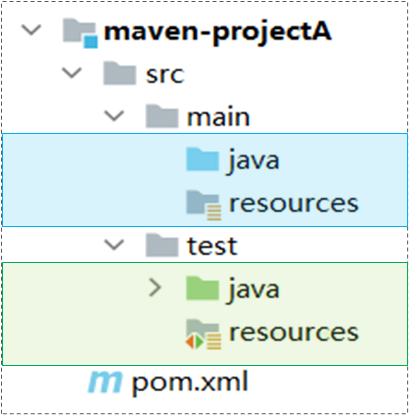Collapse the main folder chevron
Screen dimensions: 409x415
tap(114, 116)
